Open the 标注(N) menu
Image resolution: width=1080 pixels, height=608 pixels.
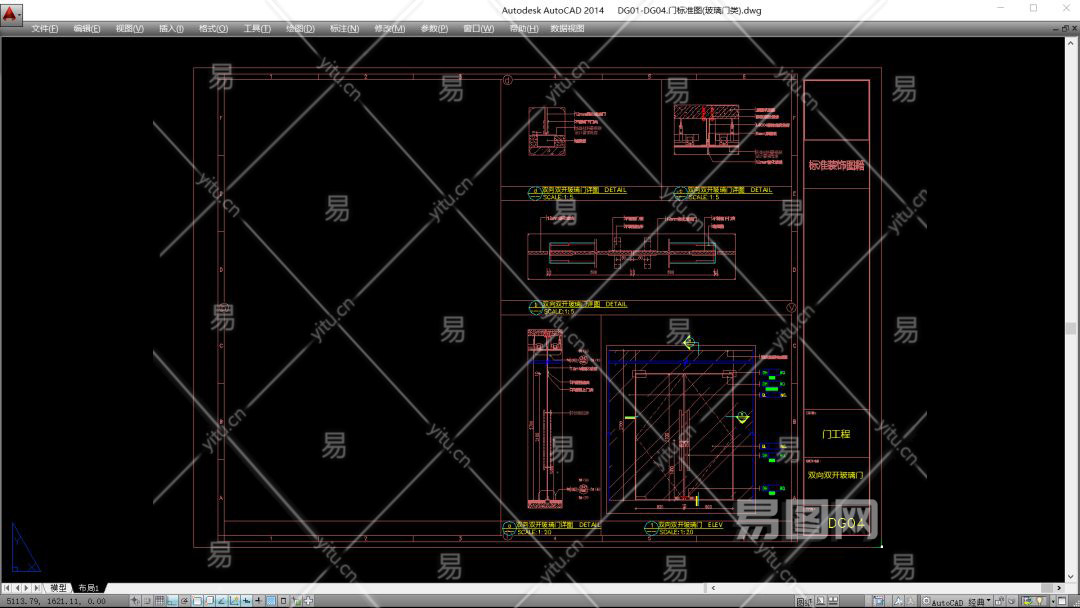(344, 28)
